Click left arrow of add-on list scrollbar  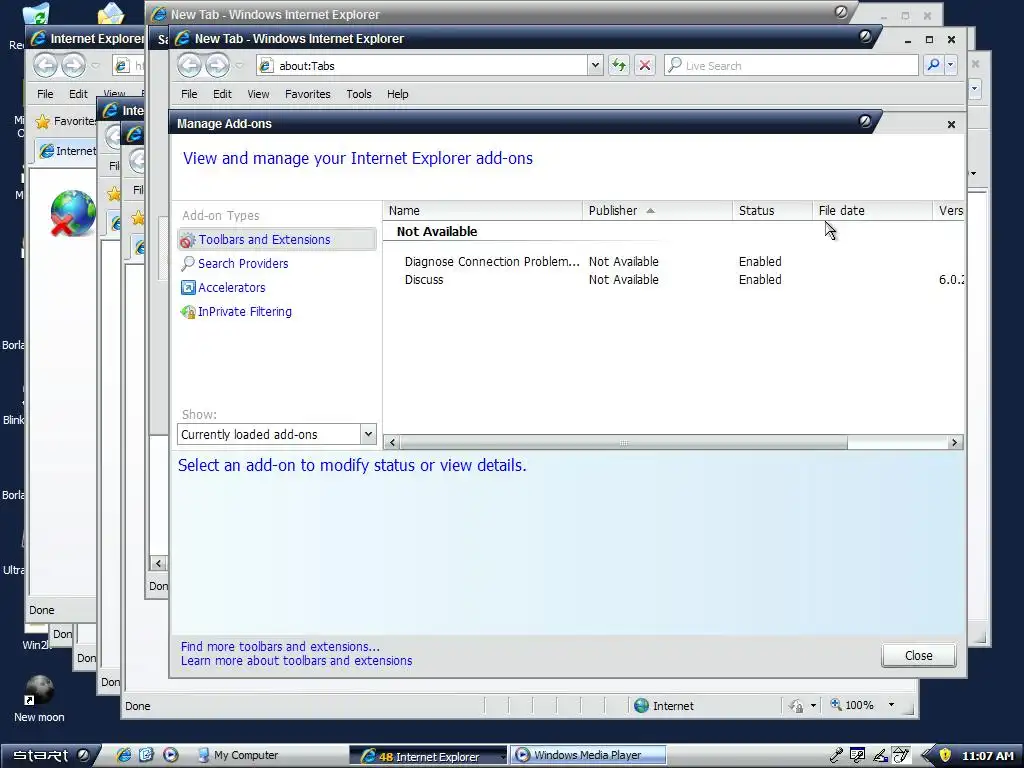(x=392, y=443)
